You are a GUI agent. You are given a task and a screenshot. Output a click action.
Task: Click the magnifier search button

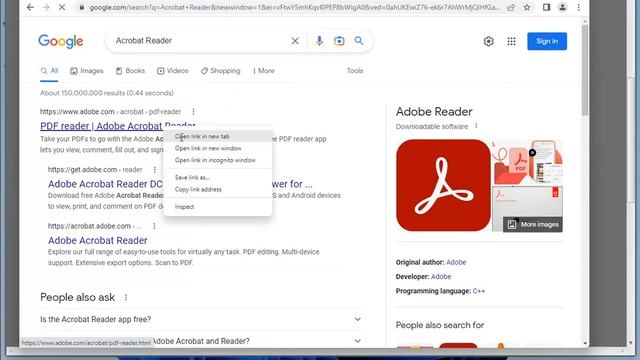(359, 41)
